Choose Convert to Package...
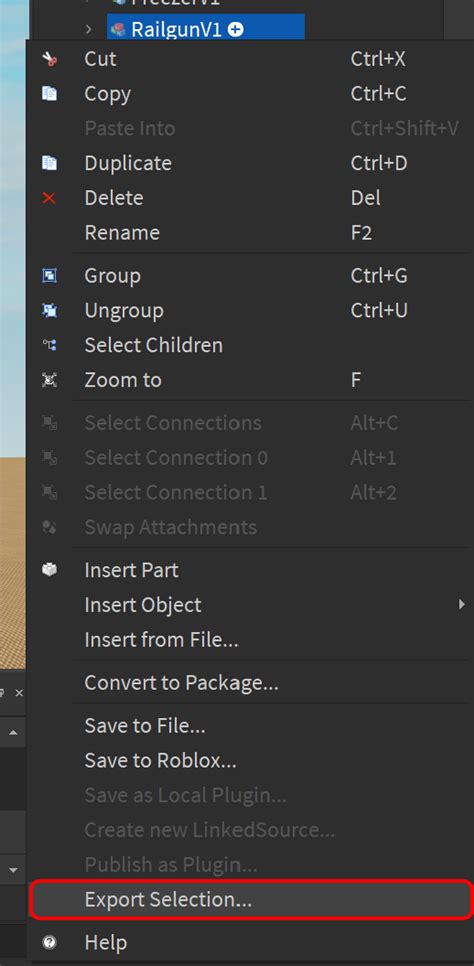This screenshot has width=474, height=966. (x=182, y=683)
